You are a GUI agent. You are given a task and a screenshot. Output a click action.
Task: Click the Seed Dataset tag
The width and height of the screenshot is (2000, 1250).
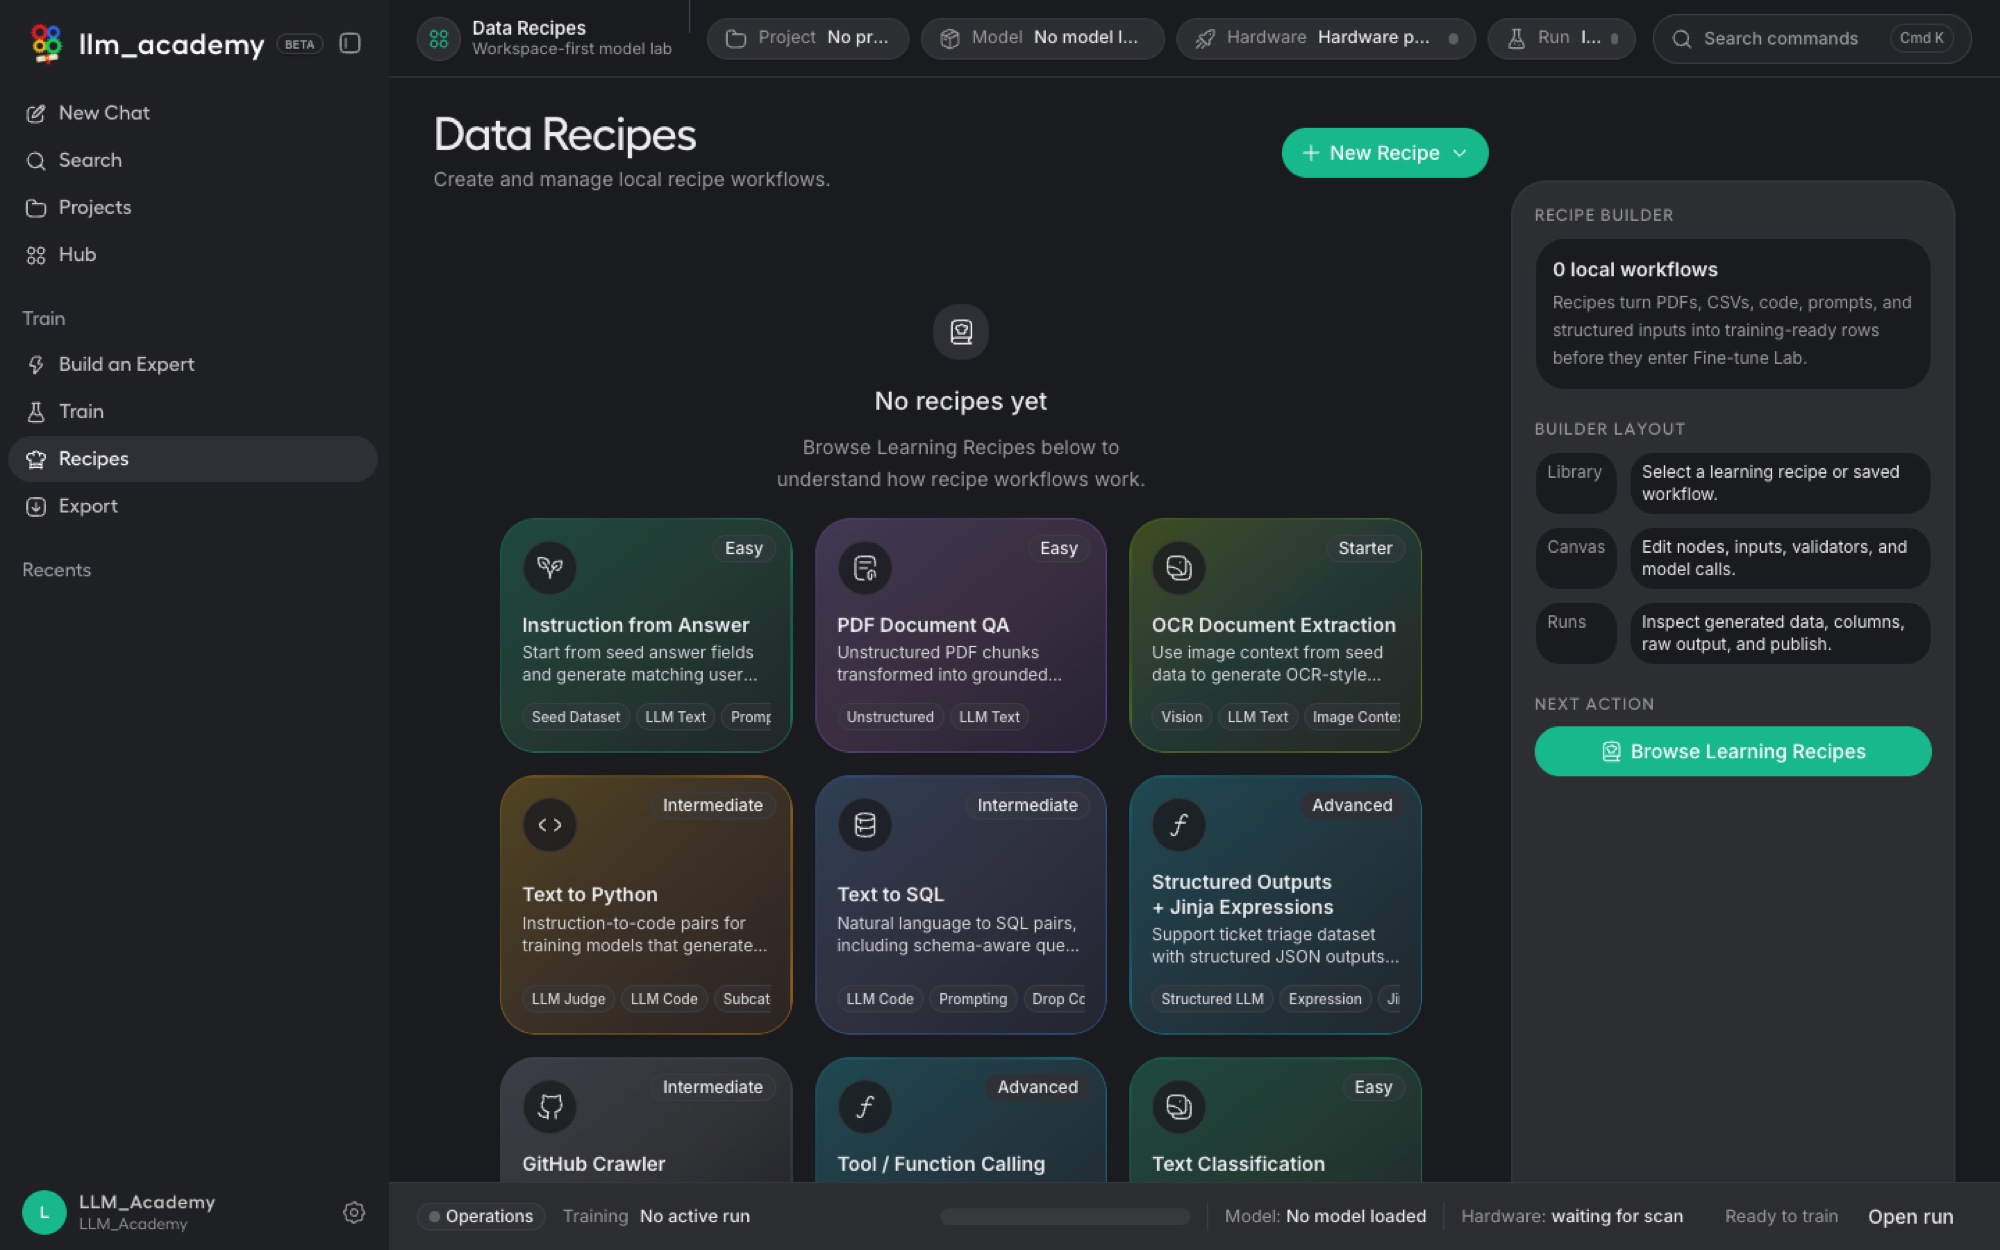point(576,717)
